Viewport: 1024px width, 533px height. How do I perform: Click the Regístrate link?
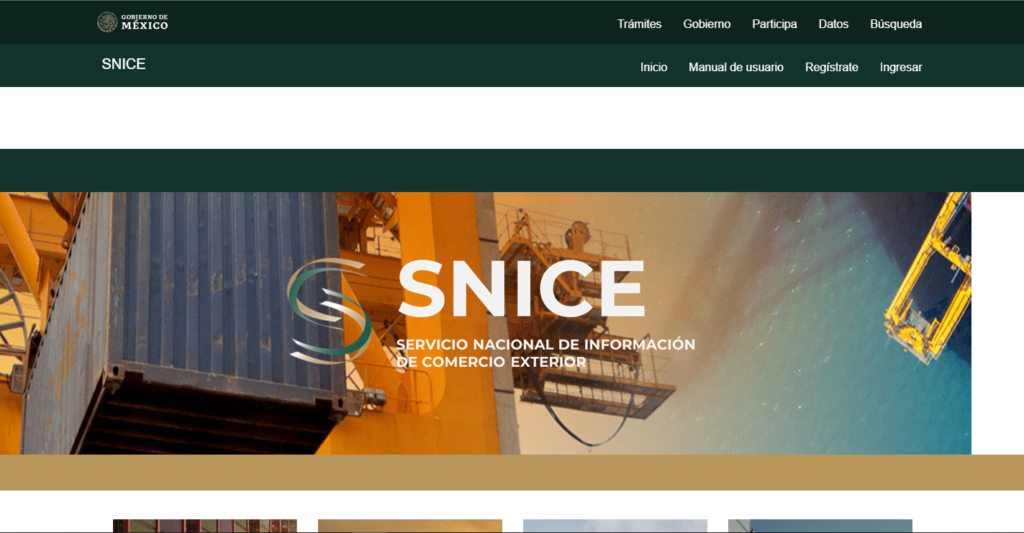point(831,67)
